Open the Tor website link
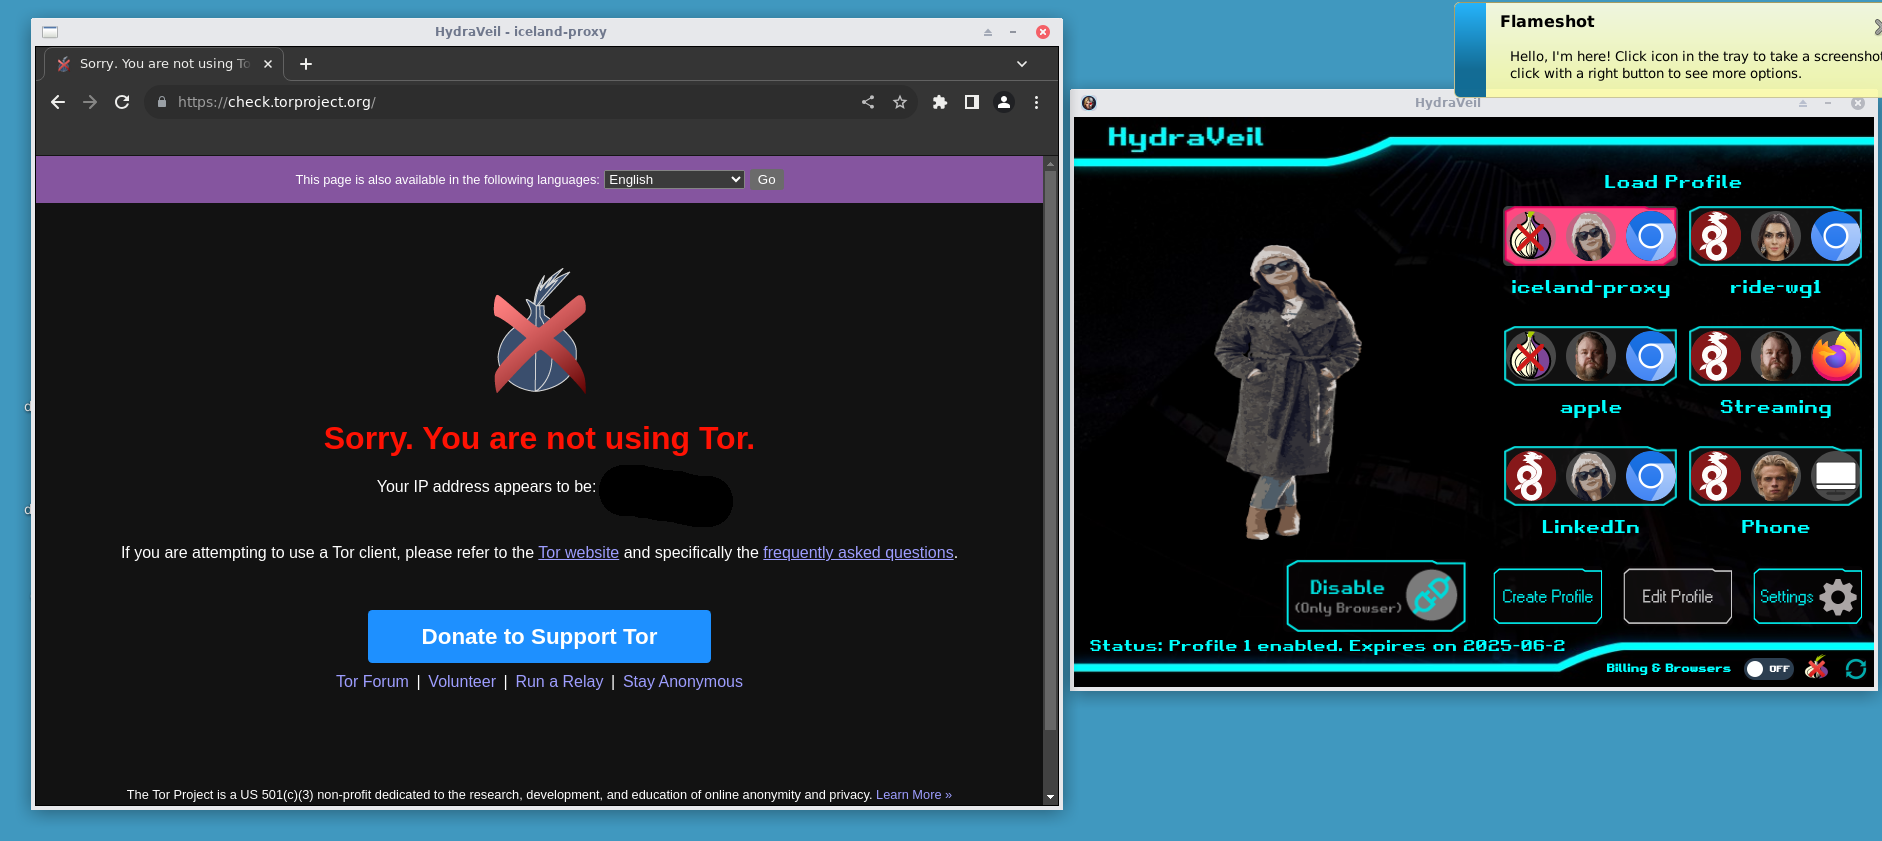 pyautogui.click(x=578, y=552)
